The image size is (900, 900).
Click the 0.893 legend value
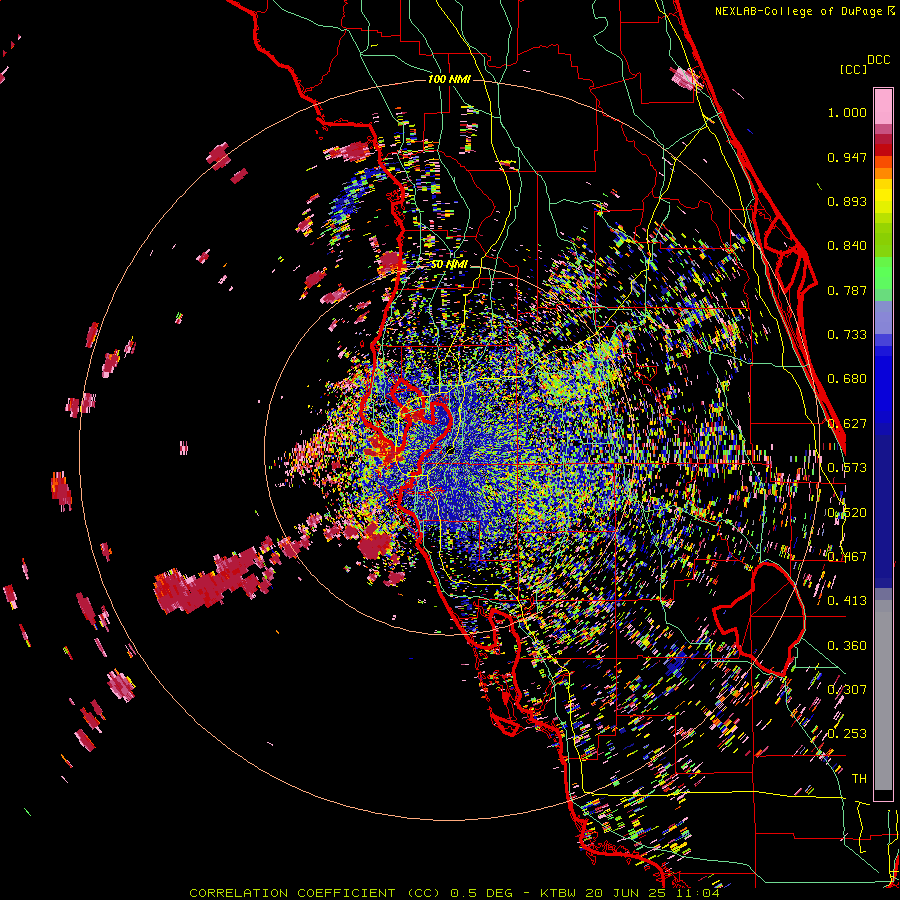[847, 201]
